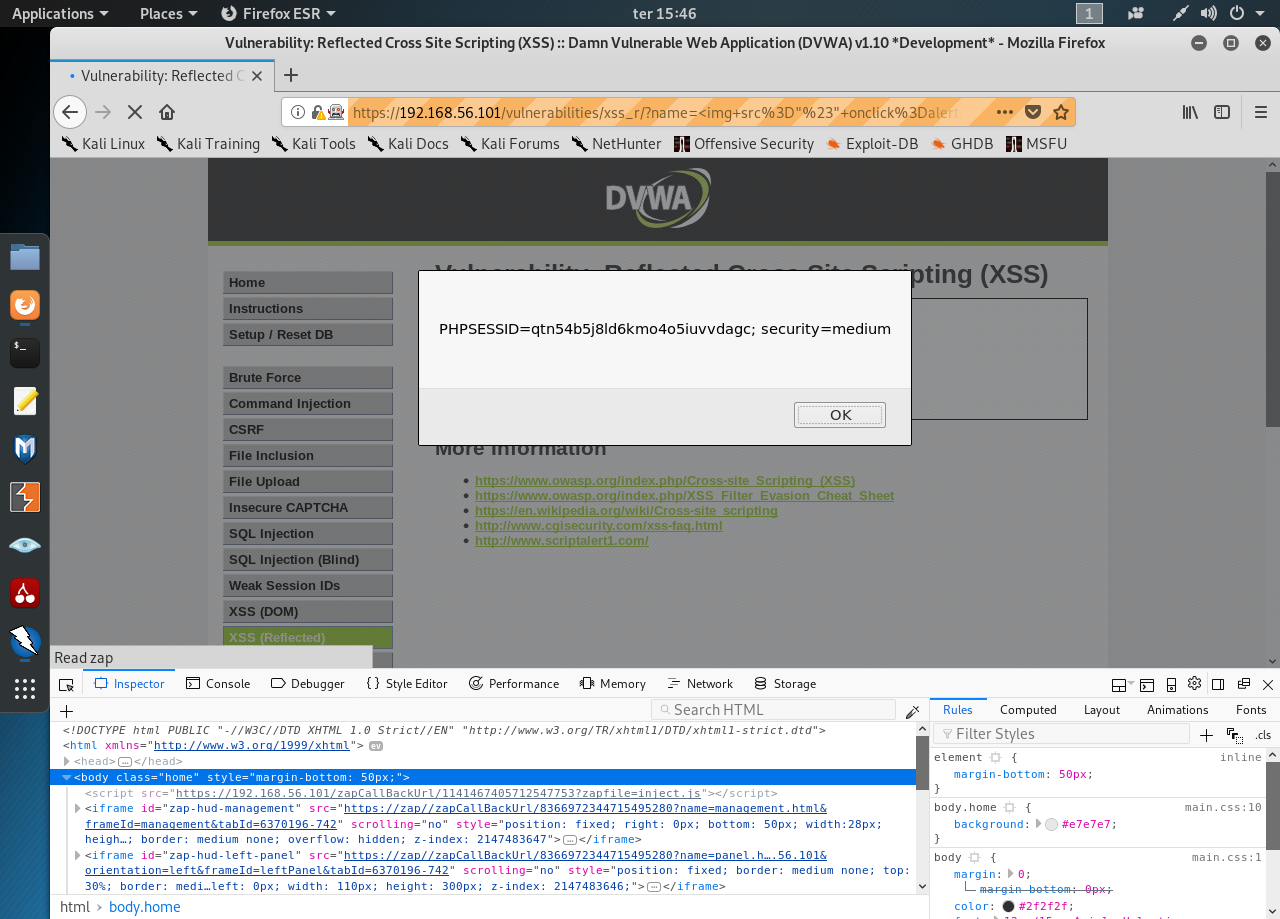Launch Burp Suite from the dock
Screen dimensions: 1280x919
coord(25,497)
